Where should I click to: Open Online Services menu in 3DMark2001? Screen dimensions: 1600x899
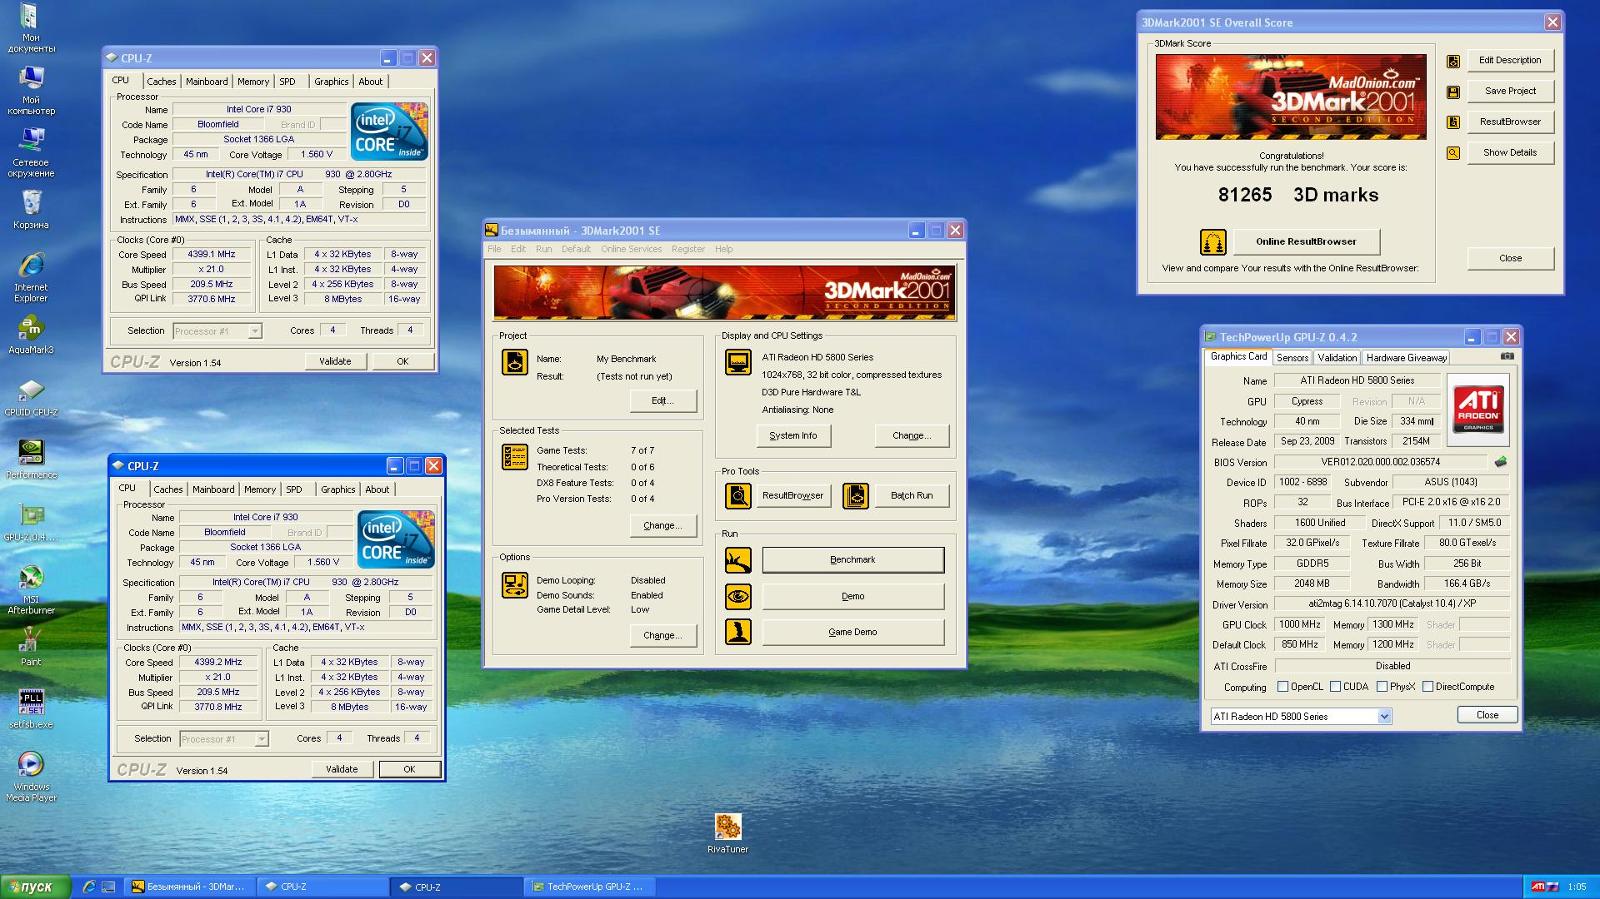pos(631,249)
